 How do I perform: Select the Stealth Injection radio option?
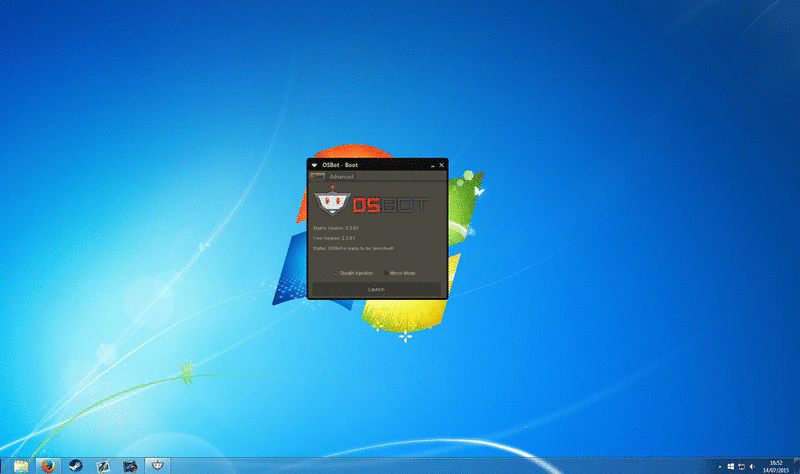(354, 273)
